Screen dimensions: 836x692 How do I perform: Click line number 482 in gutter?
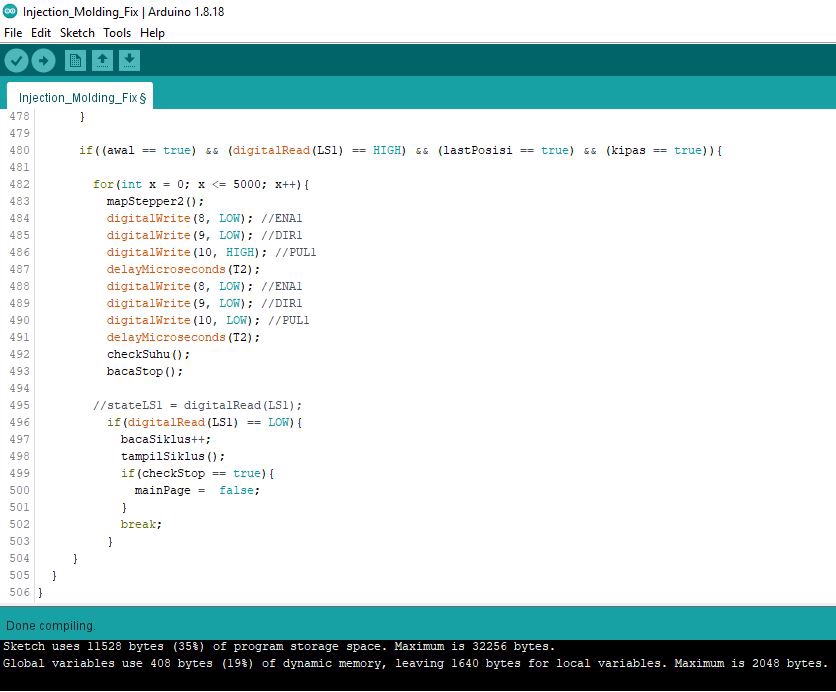pyautogui.click(x=19, y=184)
